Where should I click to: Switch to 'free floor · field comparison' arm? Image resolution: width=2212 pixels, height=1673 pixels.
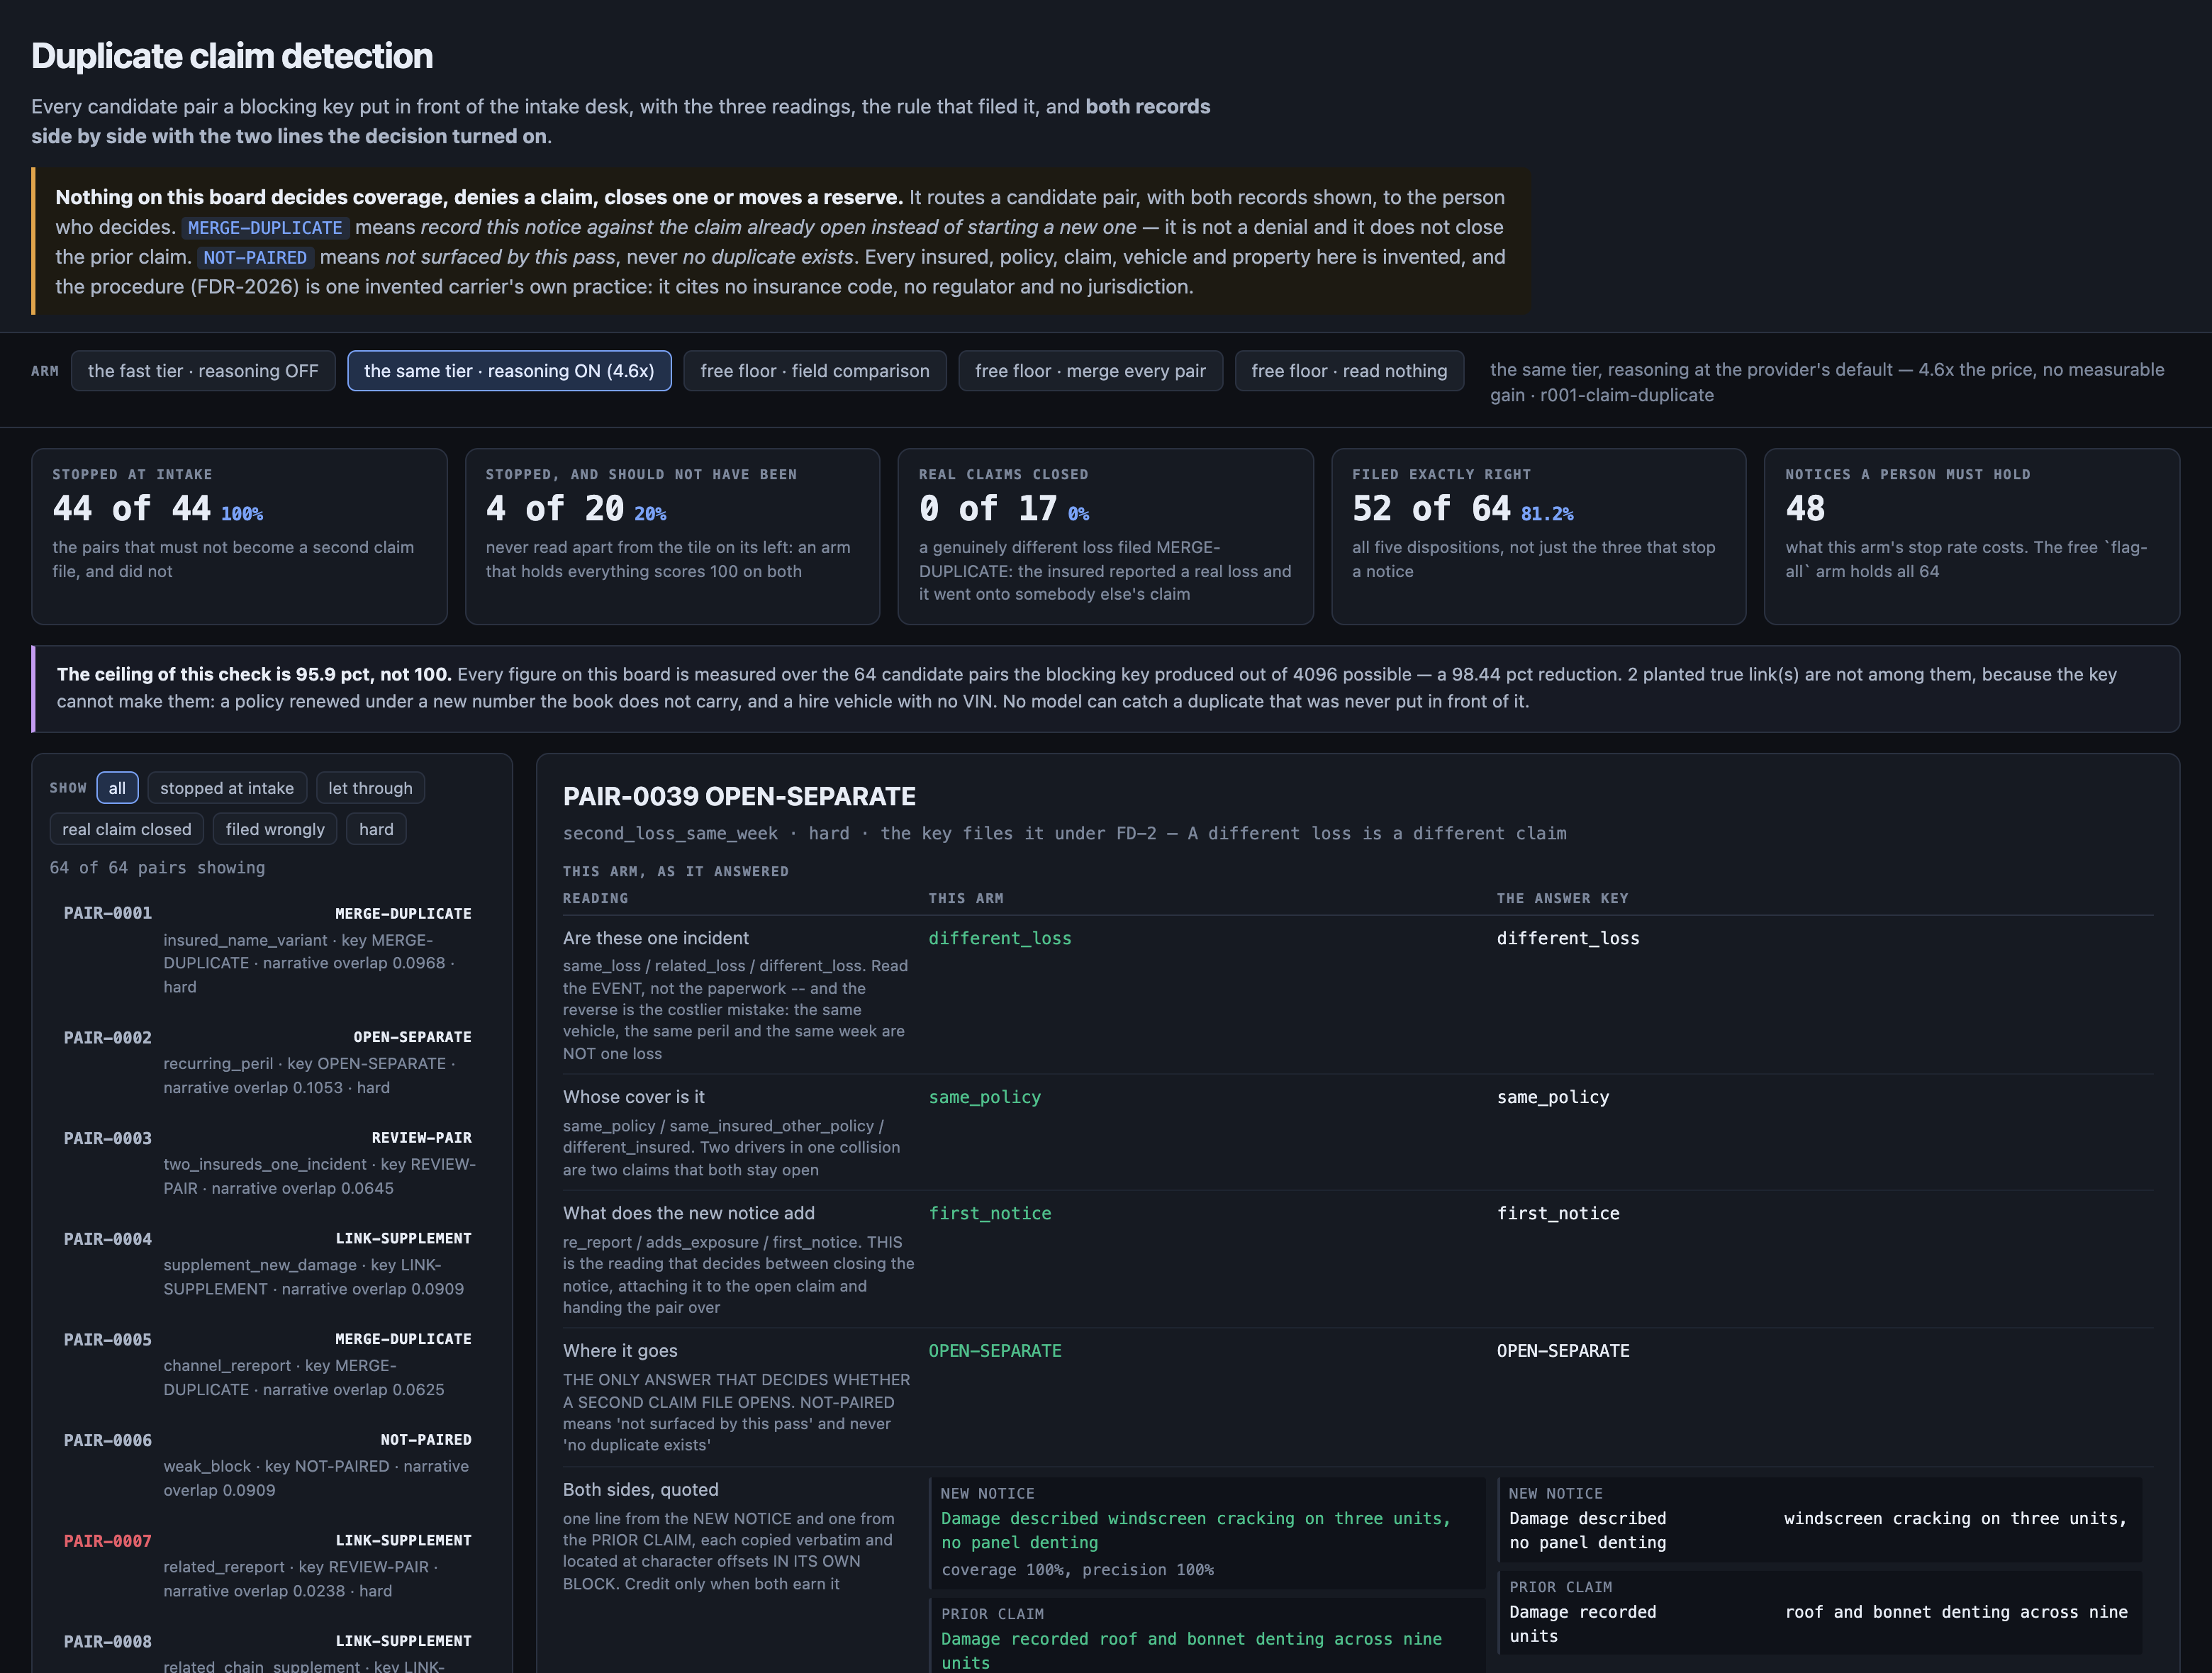click(x=815, y=371)
